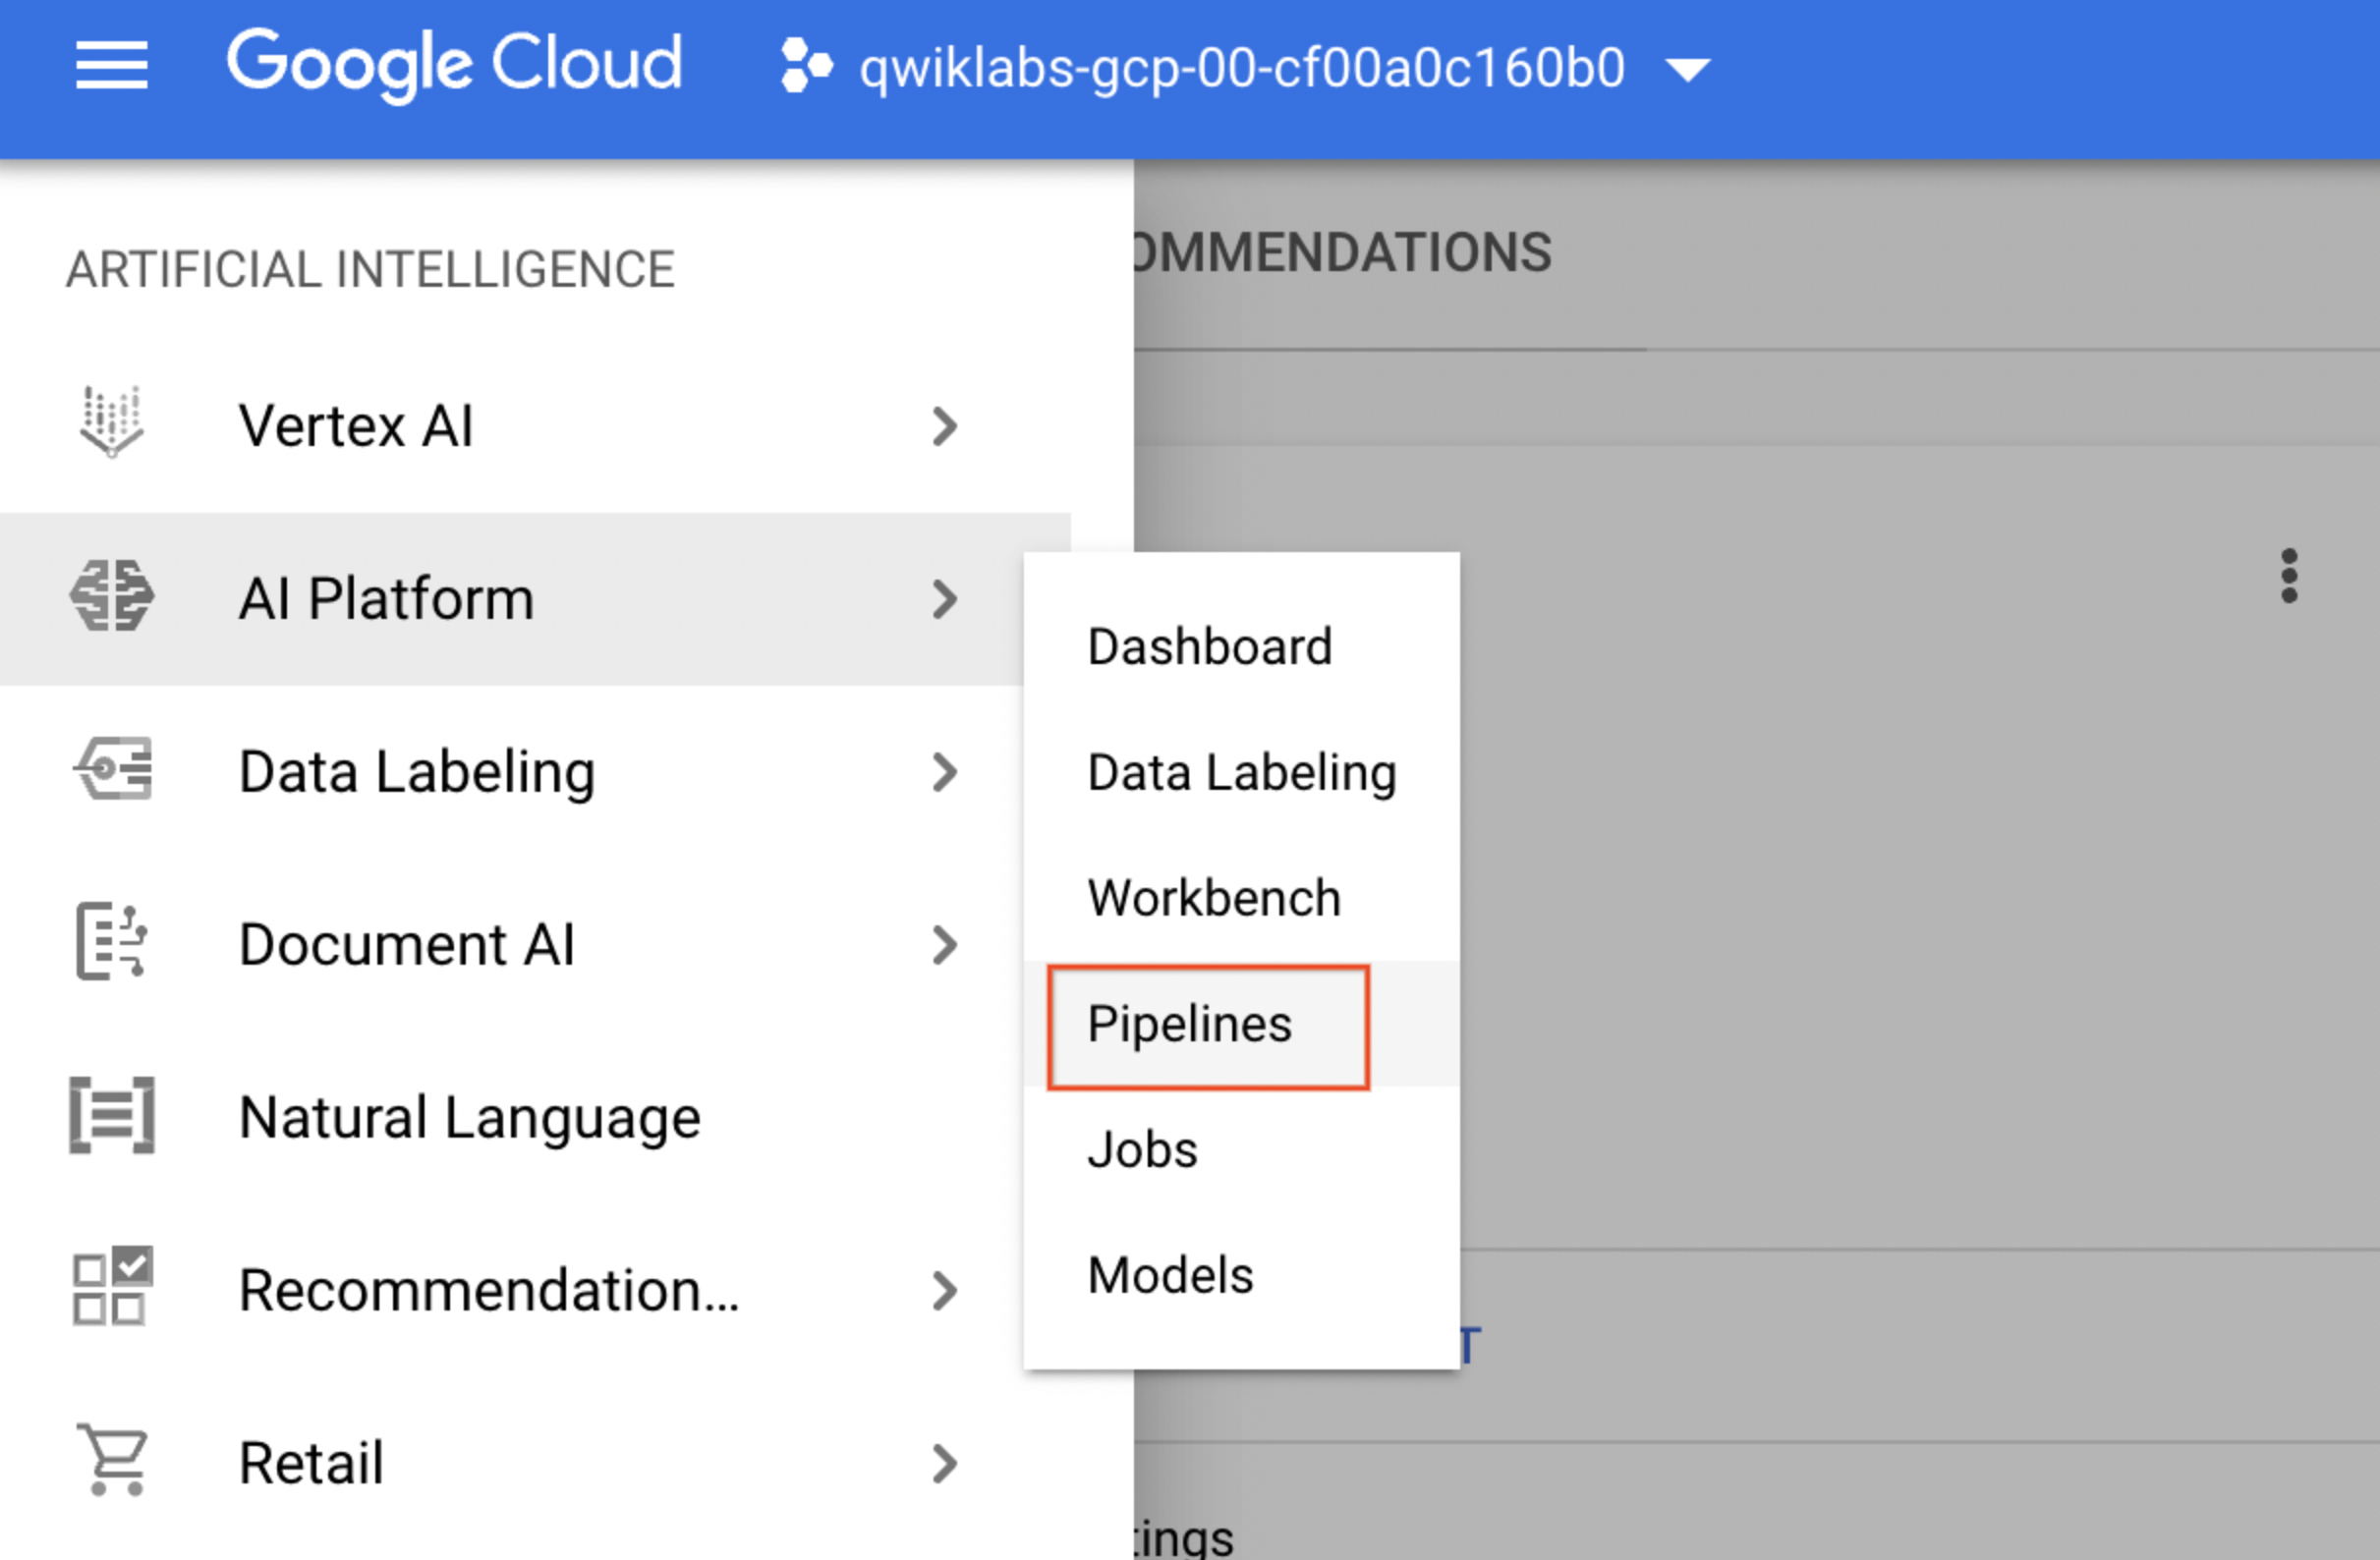The image size is (2380, 1560).
Task: Open the three-dot more options menu
Action: click(x=2290, y=576)
